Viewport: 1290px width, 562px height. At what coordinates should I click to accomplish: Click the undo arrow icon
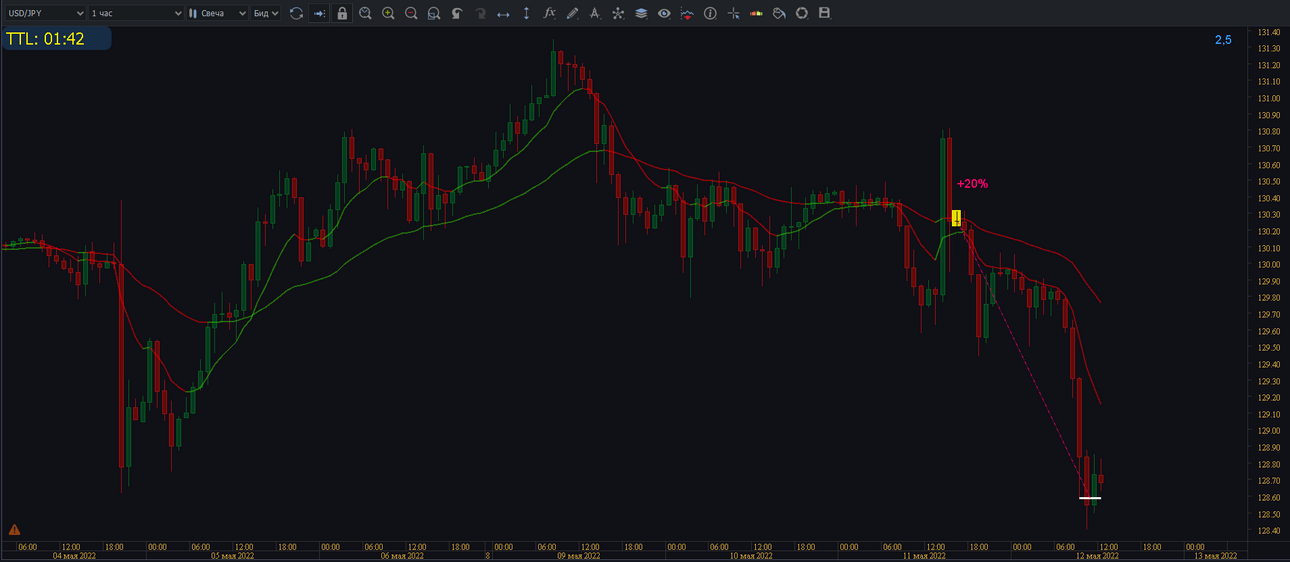point(457,13)
